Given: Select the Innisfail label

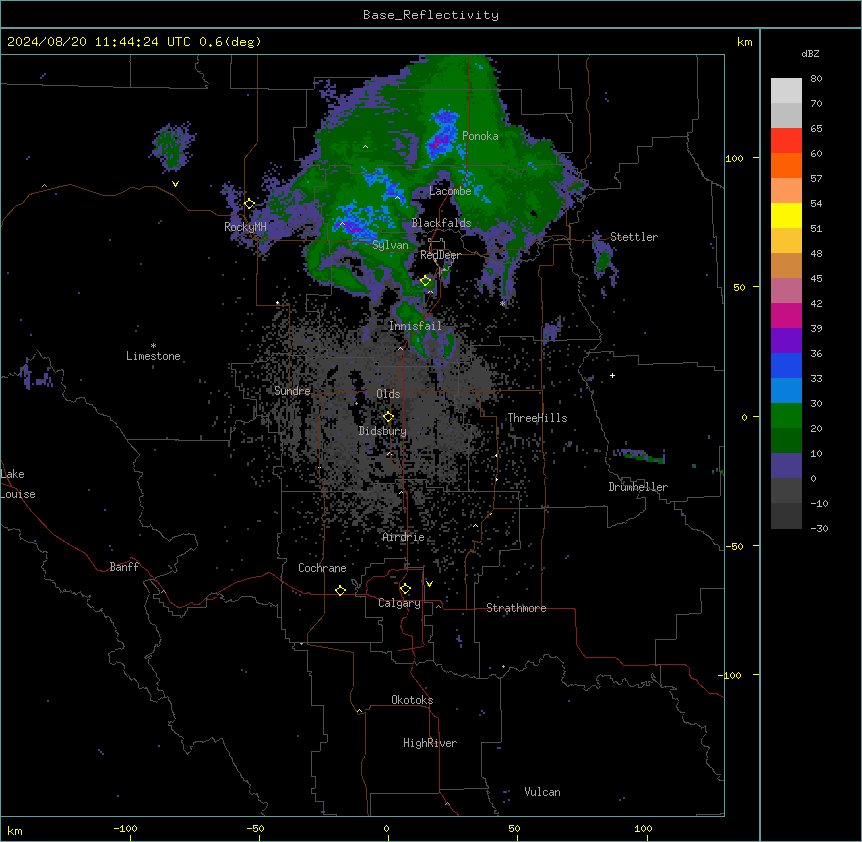Looking at the screenshot, I should (x=415, y=326).
